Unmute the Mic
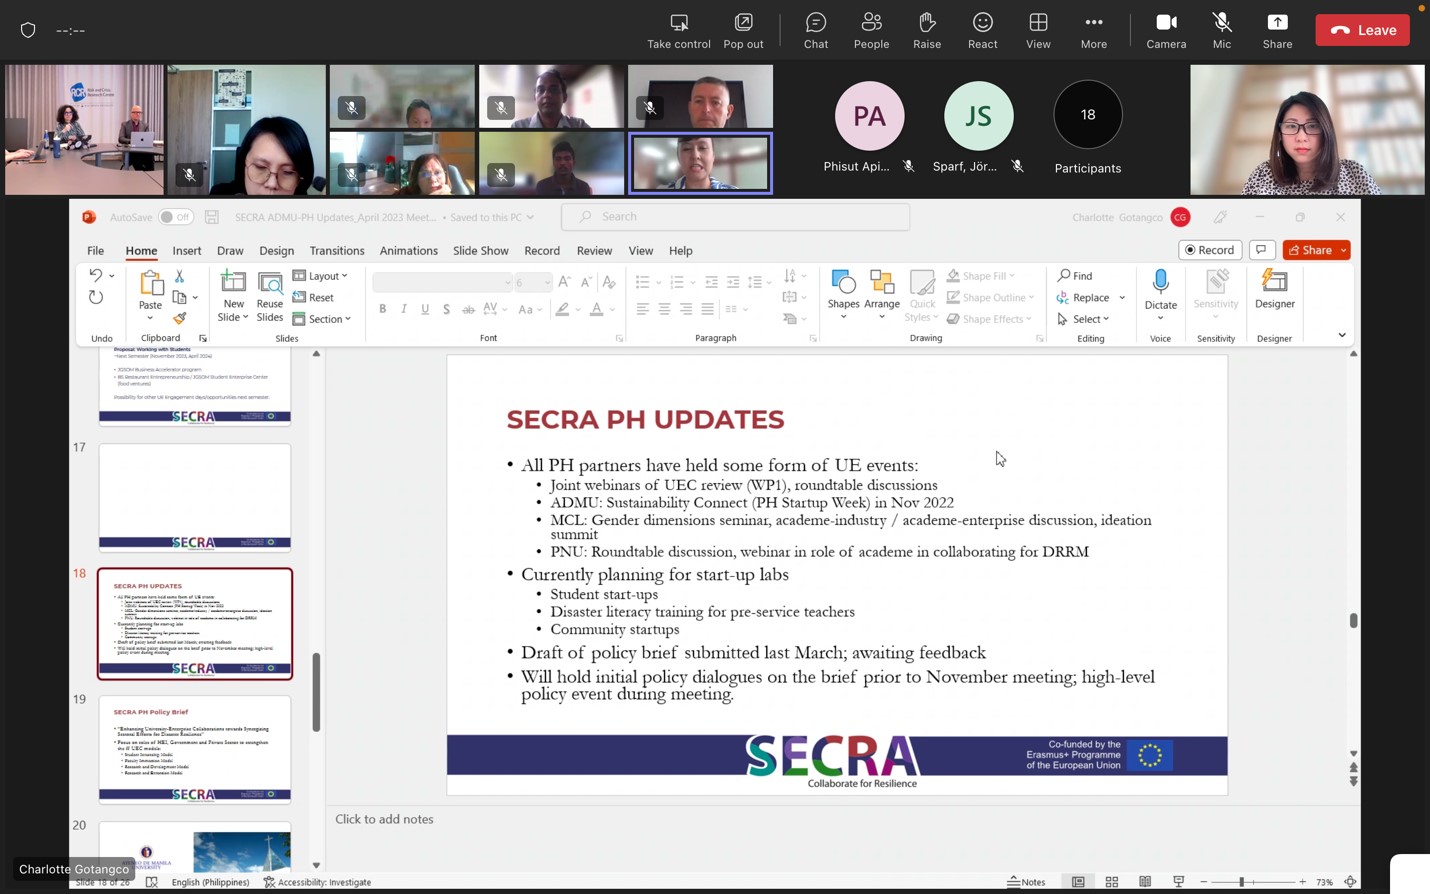The width and height of the screenshot is (1430, 894). click(1222, 30)
